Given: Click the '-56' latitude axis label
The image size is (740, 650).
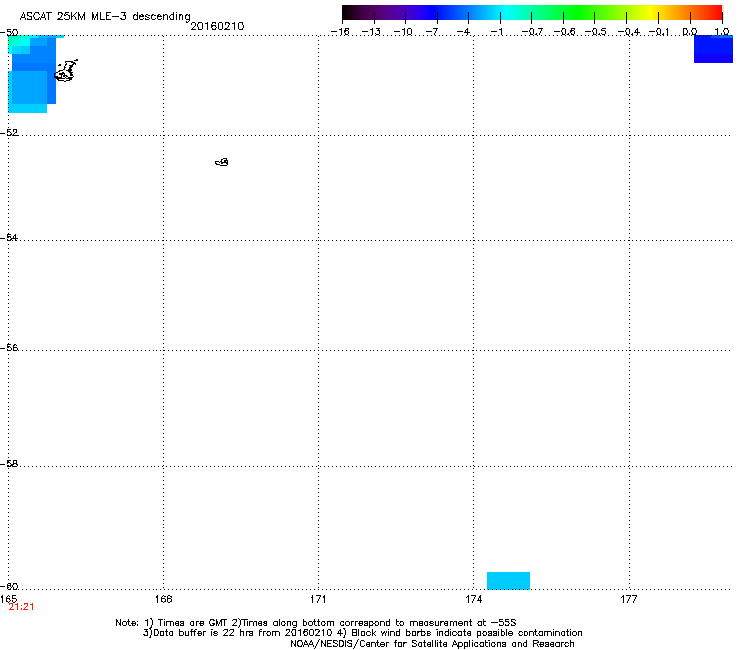Looking at the screenshot, I should click(9, 348).
